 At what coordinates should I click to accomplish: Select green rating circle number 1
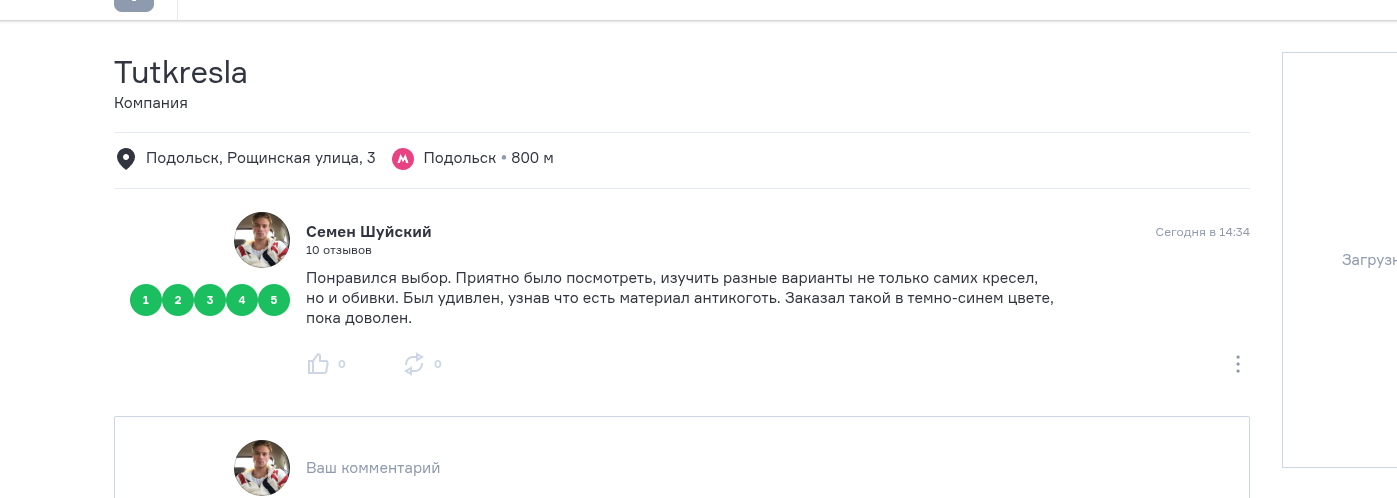[146, 300]
